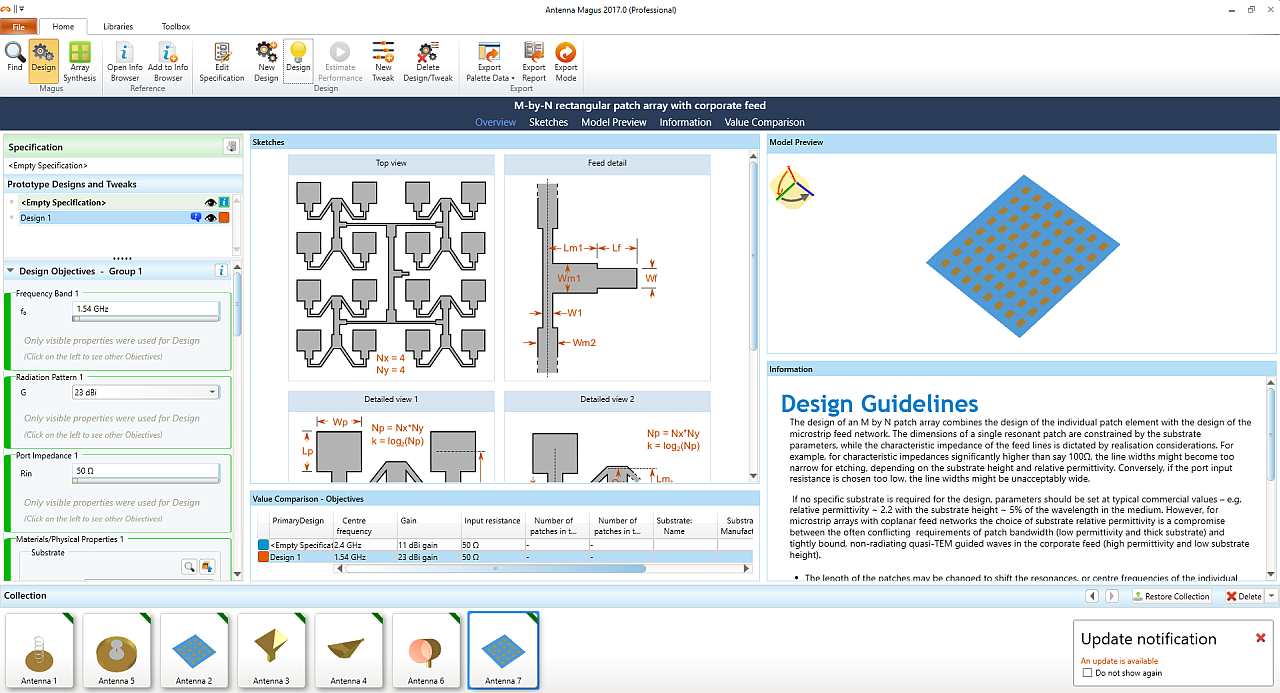Image resolution: width=1280 pixels, height=693 pixels.
Task: Check 'Do not show again' box
Action: click(1088, 673)
